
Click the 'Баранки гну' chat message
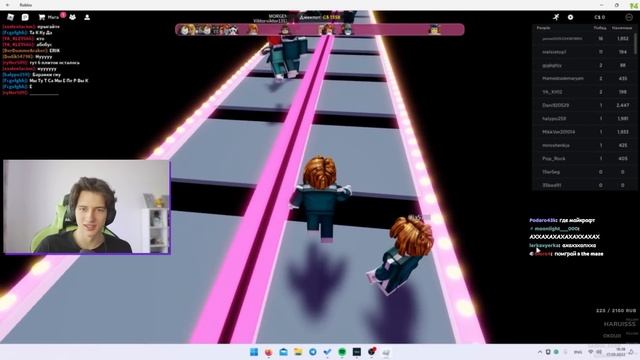point(47,75)
